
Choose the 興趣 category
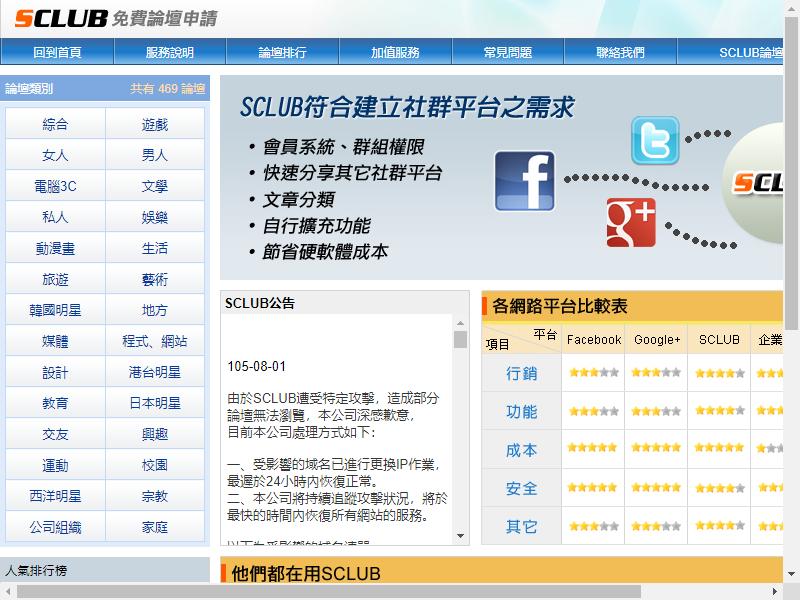155,434
